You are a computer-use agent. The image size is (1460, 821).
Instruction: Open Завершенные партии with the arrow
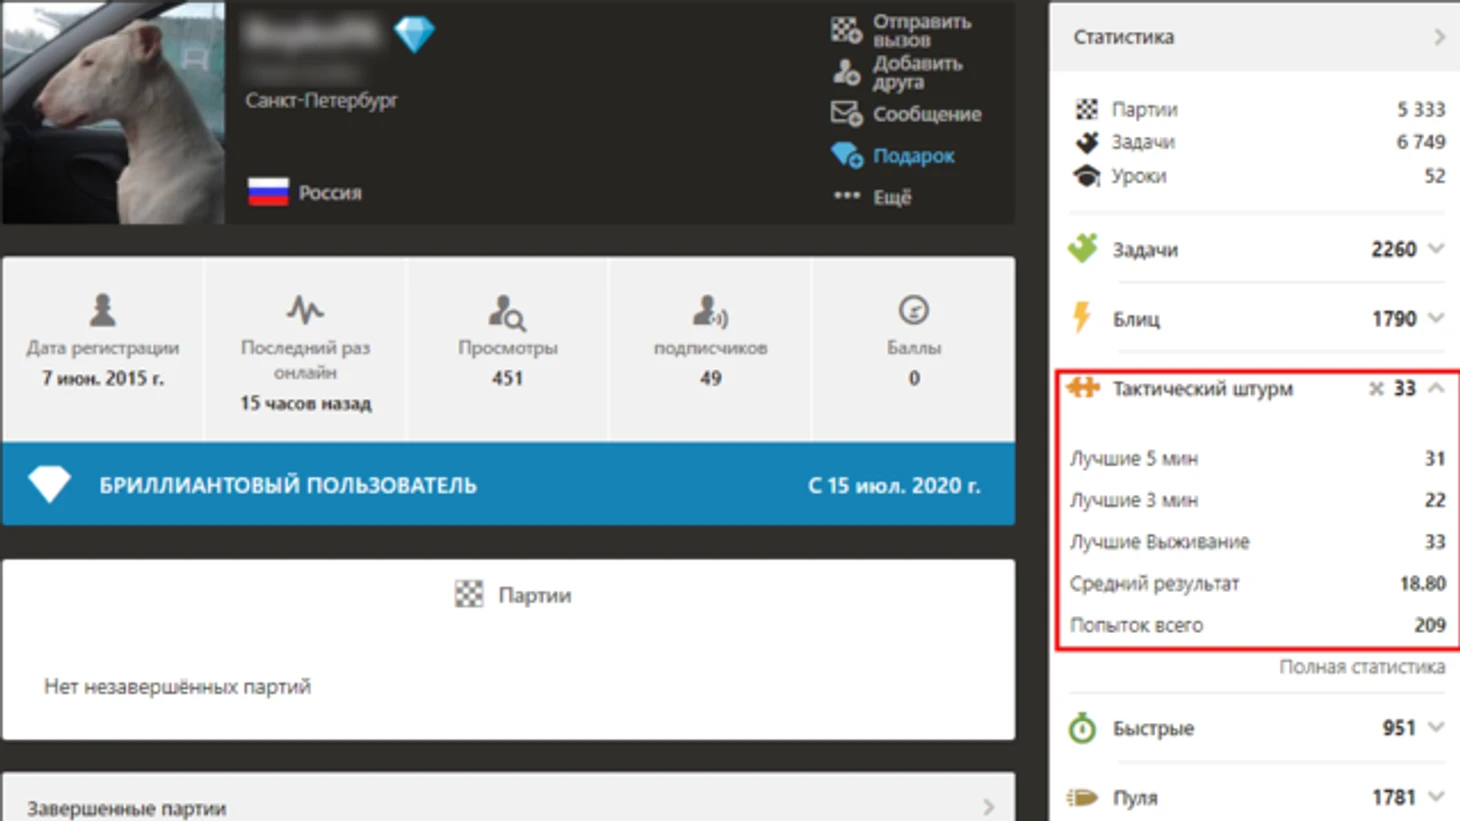click(x=988, y=806)
